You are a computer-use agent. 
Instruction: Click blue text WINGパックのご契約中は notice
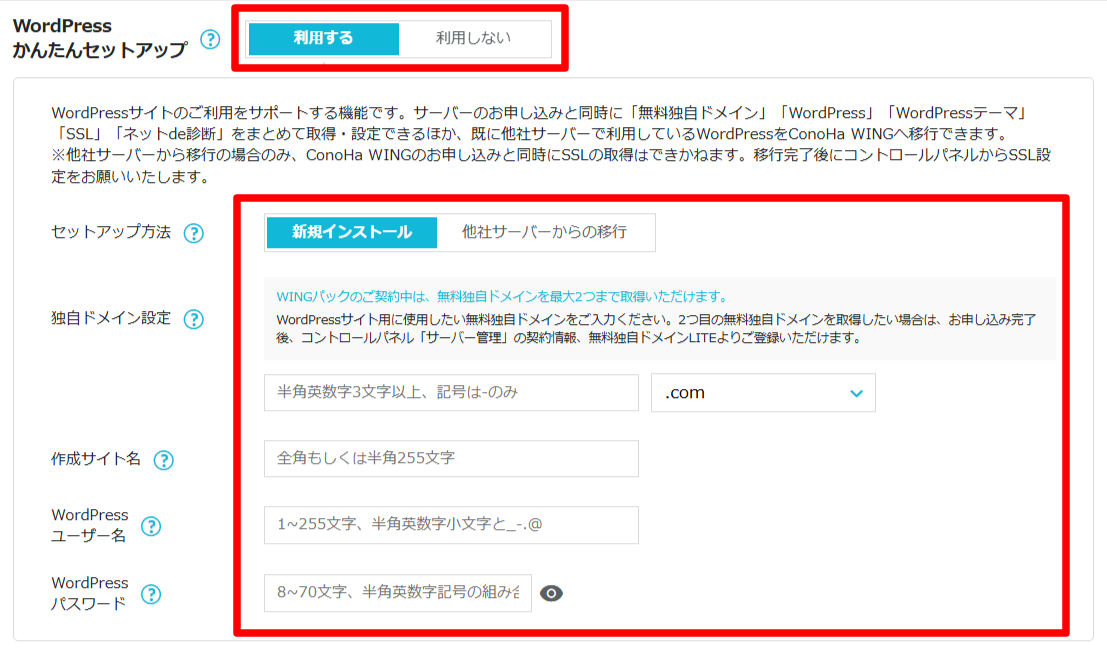pos(502,296)
